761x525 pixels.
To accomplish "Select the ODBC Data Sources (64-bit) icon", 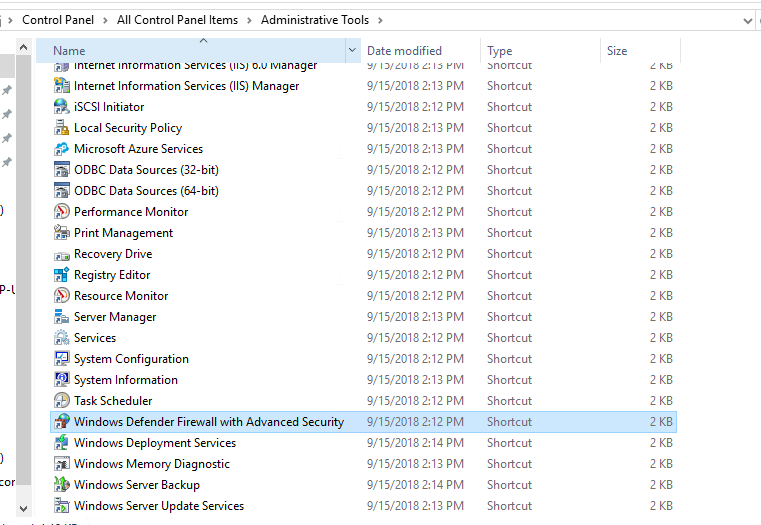I will 62,191.
